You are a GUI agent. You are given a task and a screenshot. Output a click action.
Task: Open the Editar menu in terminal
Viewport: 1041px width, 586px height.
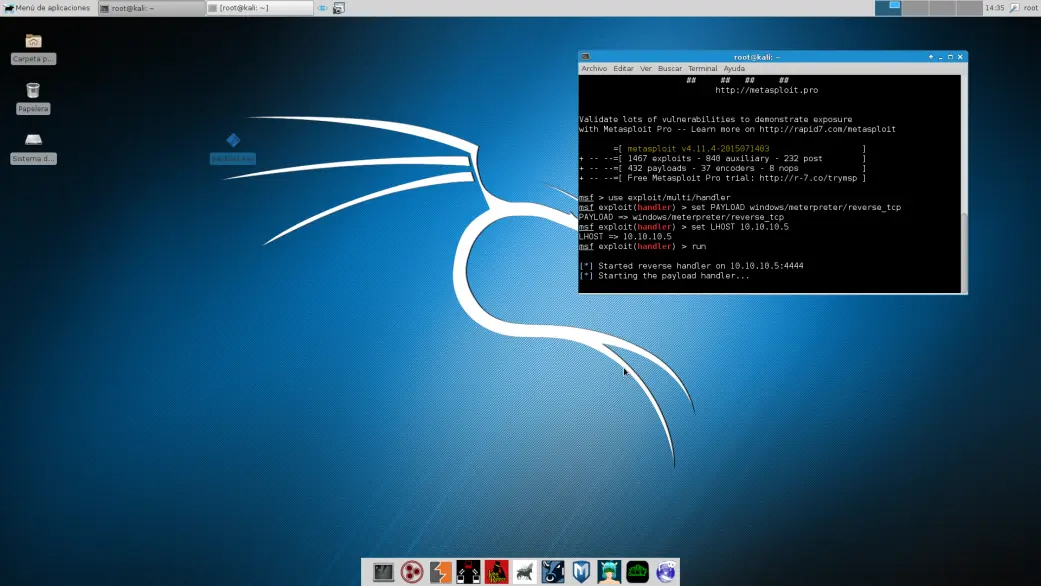623,68
